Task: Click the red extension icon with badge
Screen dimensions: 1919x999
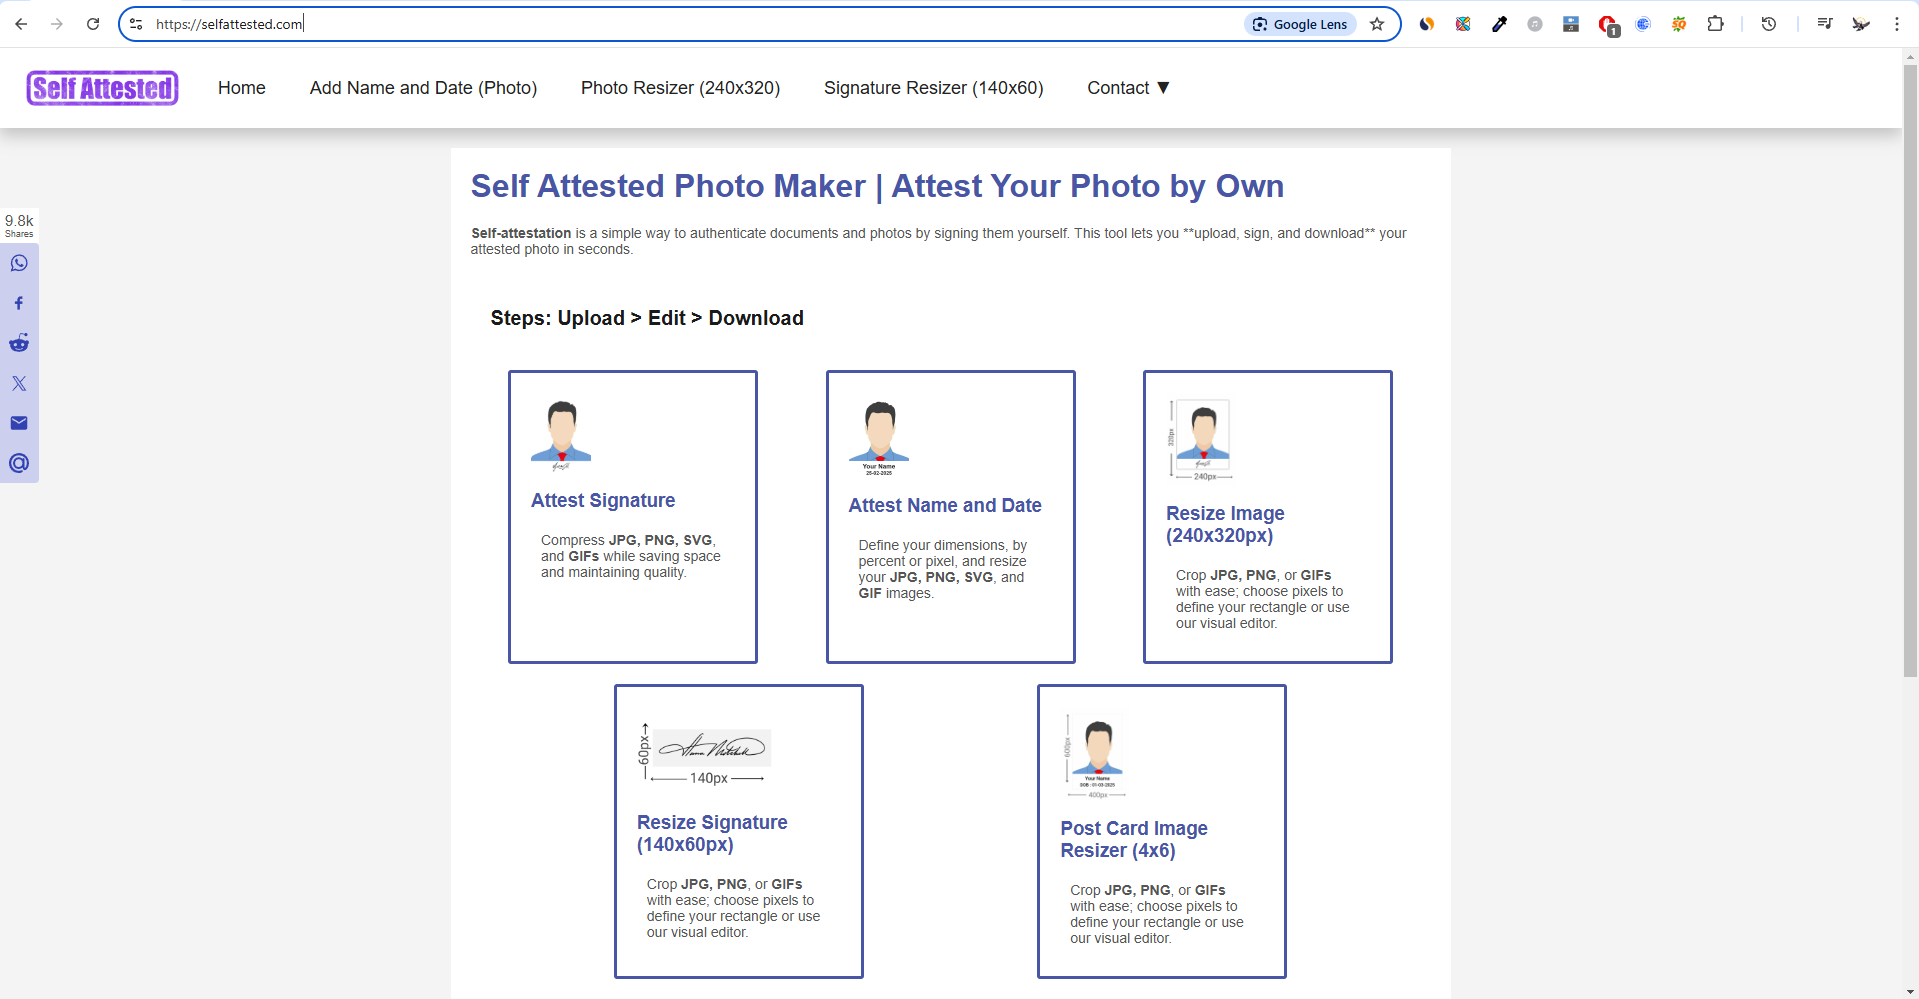Action: pyautogui.click(x=1608, y=25)
